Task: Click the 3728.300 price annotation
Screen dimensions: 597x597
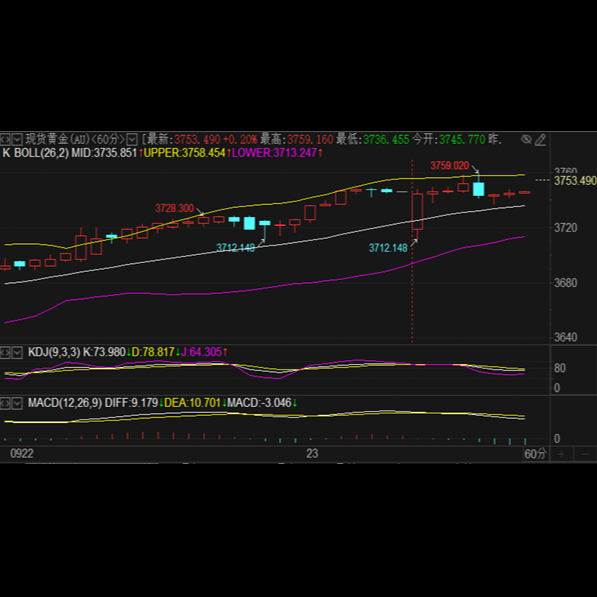Action: pyautogui.click(x=174, y=208)
